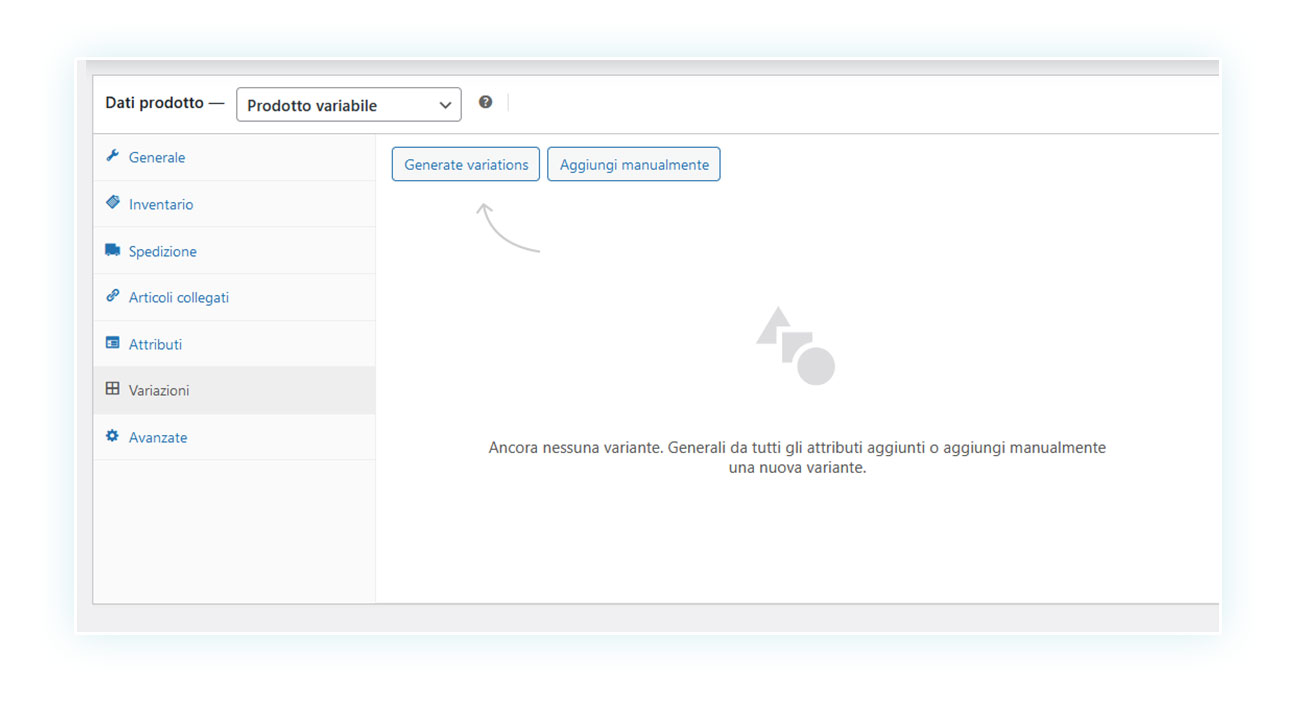Open the Generale tab
1300x719 pixels.
(x=234, y=157)
